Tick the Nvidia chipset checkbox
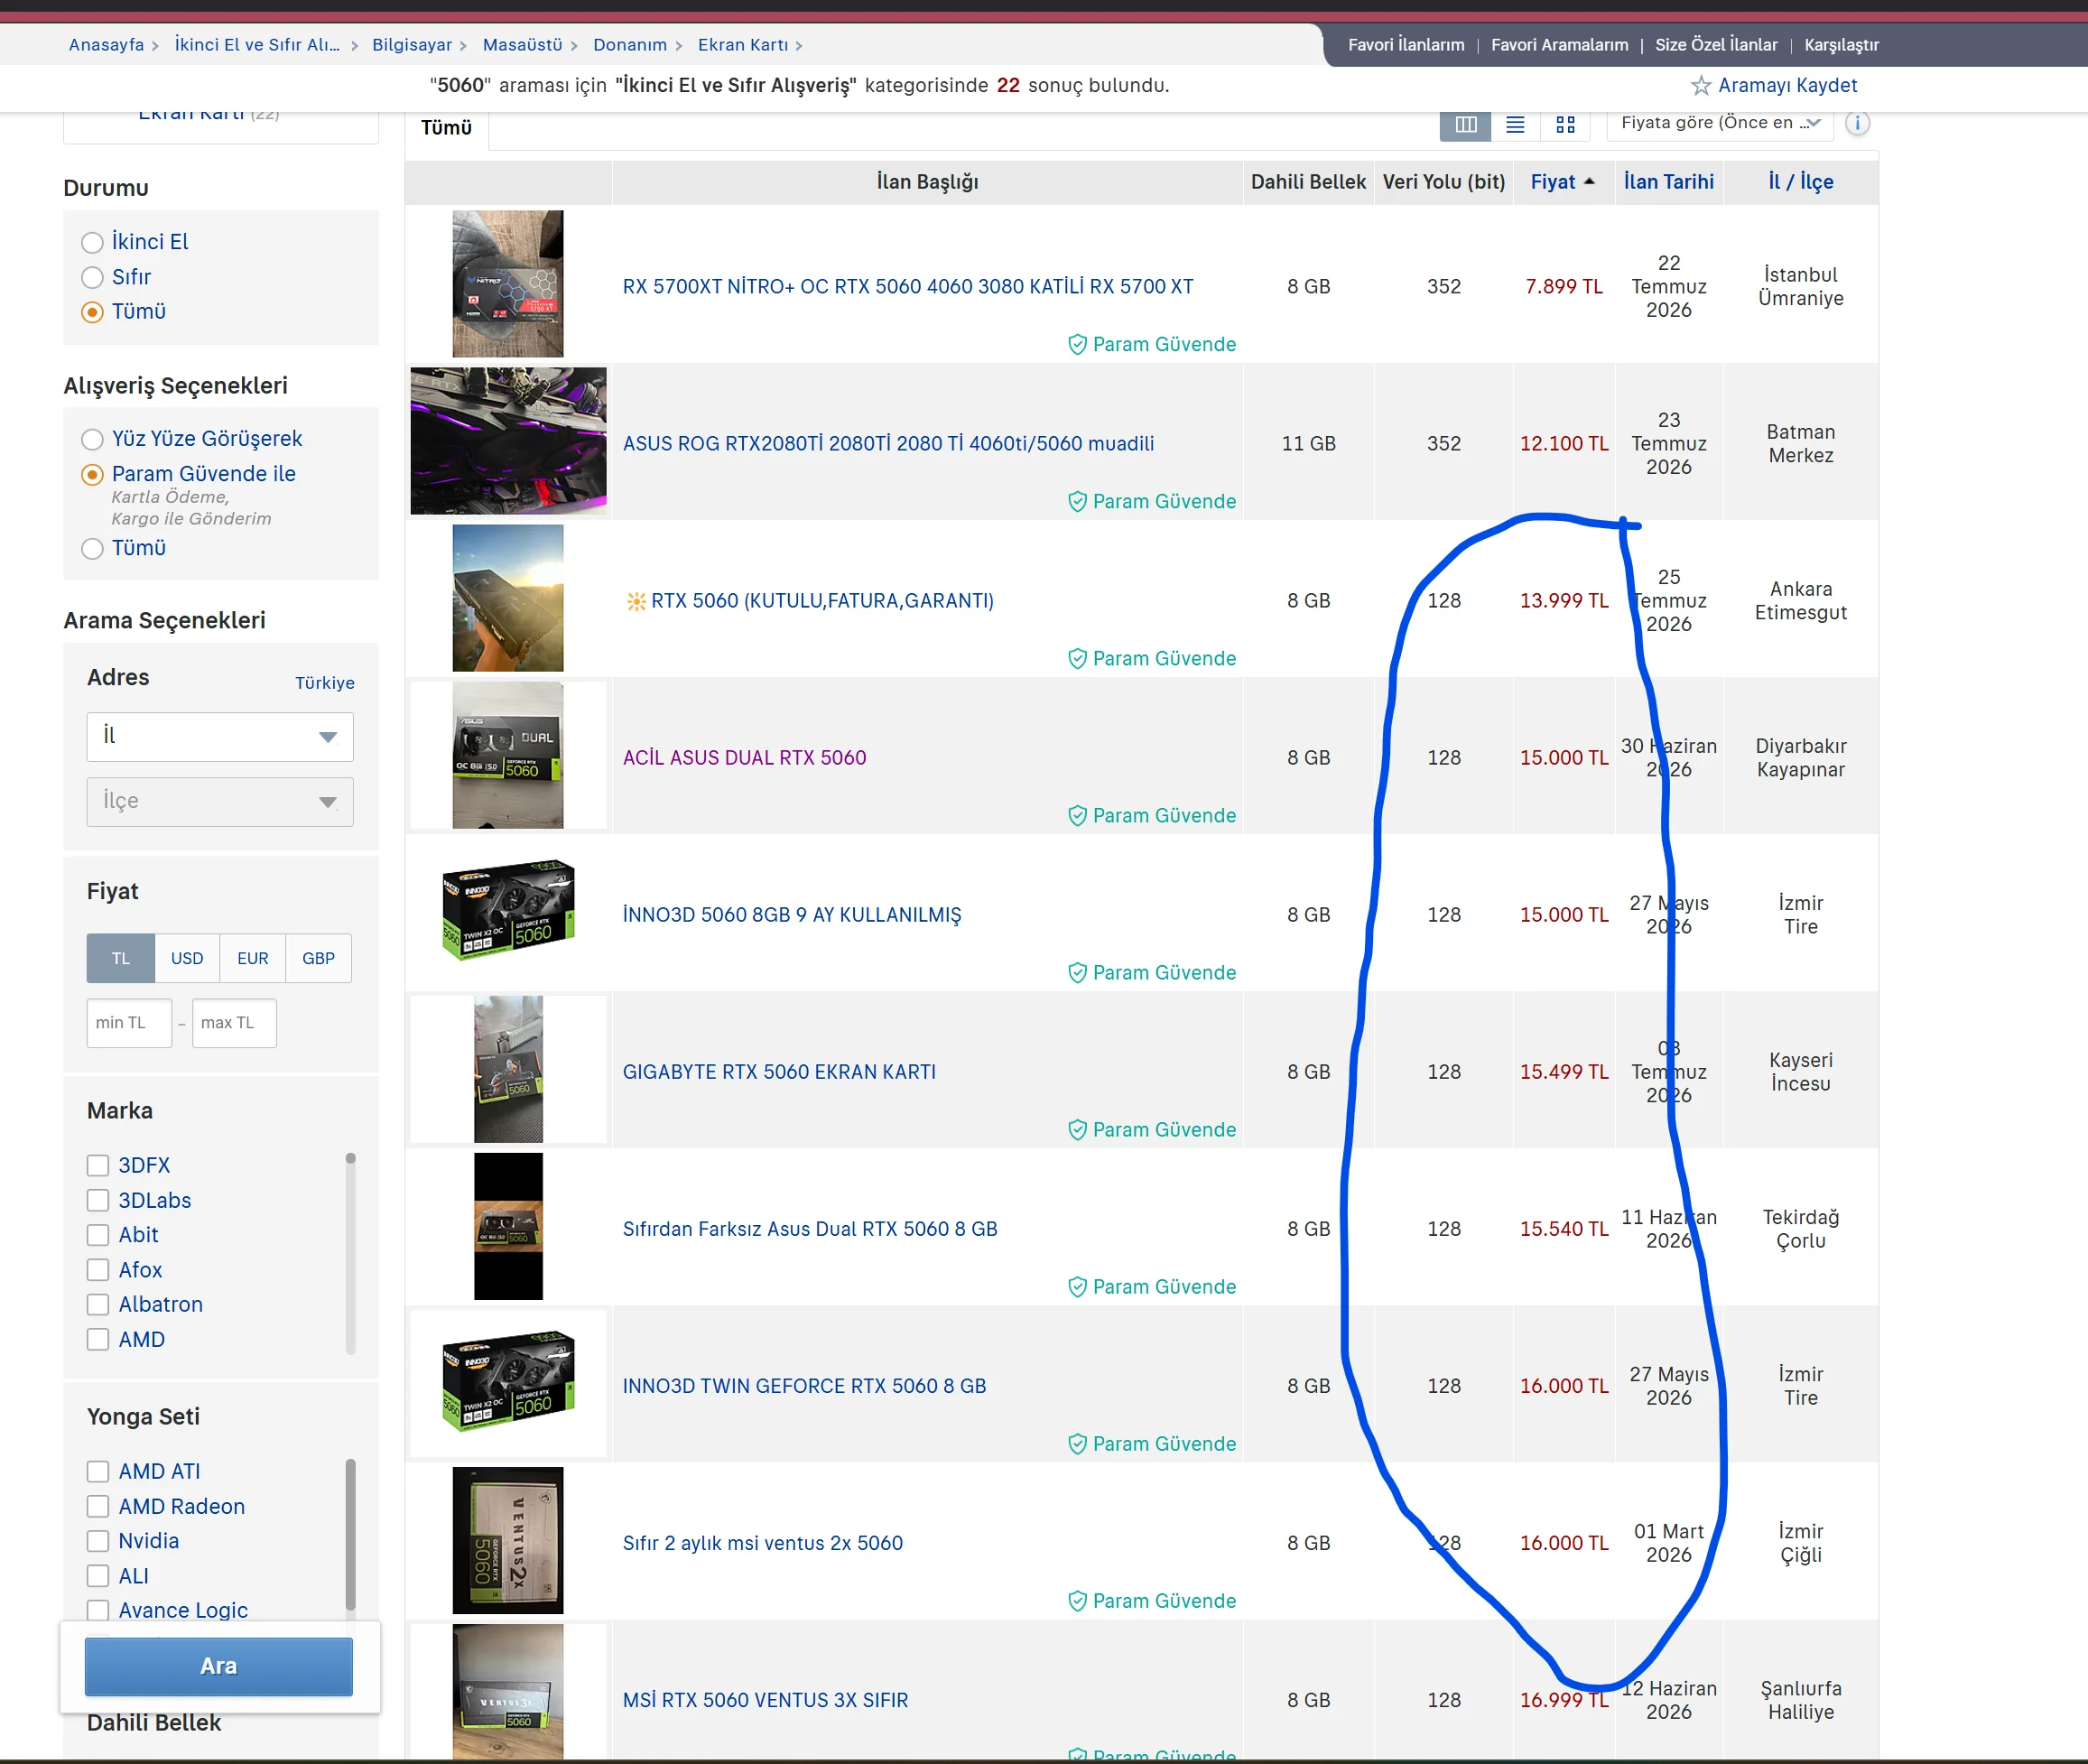Image resolution: width=2088 pixels, height=1764 pixels. point(98,1541)
